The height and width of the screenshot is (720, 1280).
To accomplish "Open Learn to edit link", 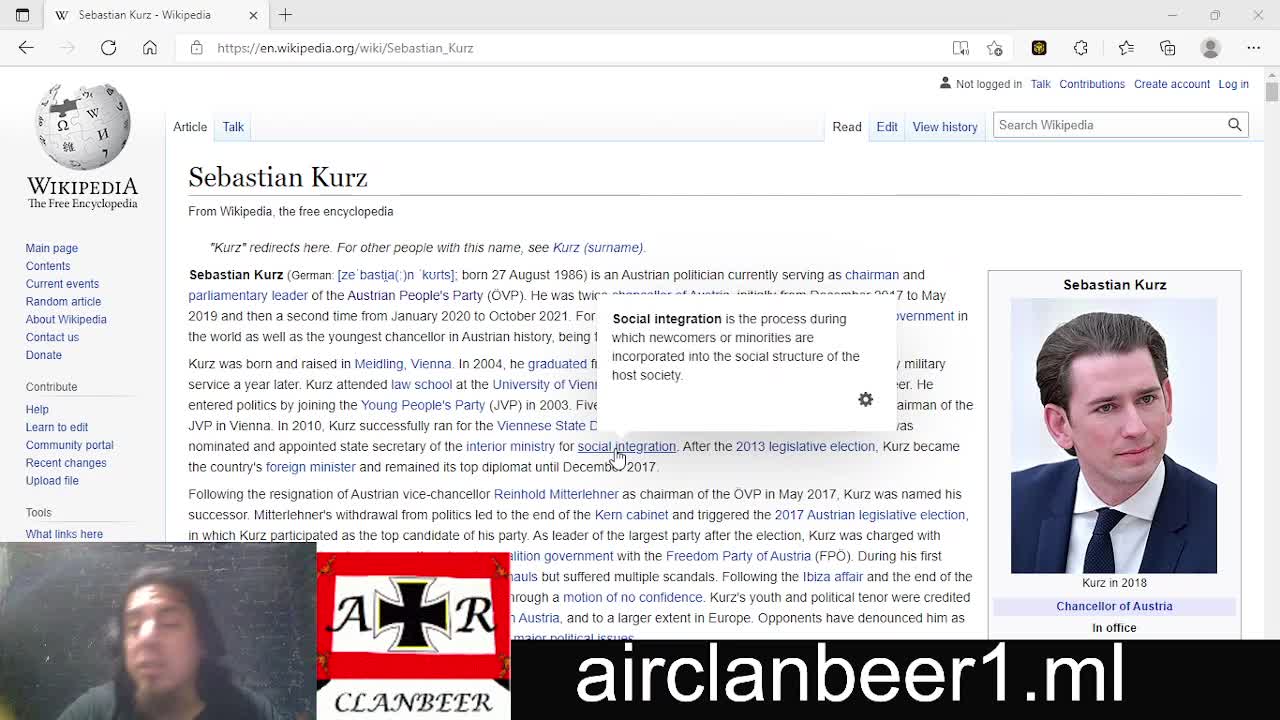I will (57, 427).
